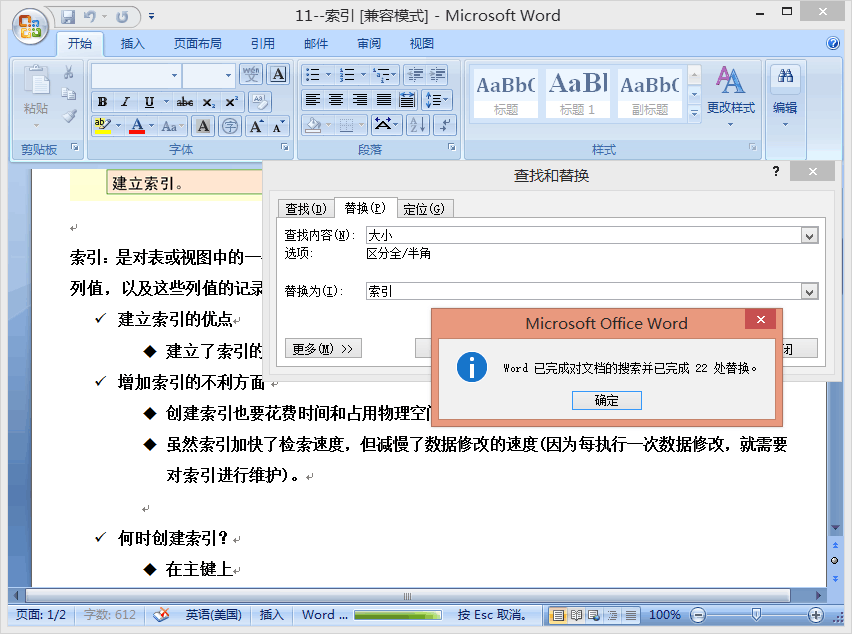Click the Enclose Characters icon
The image size is (852, 634).
(230, 126)
